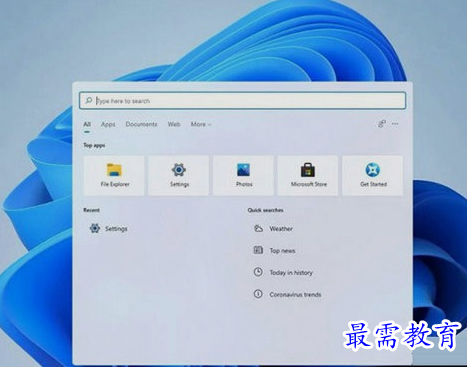467x367 pixels.
Task: Click the Weather cloud icon
Action: point(258,228)
